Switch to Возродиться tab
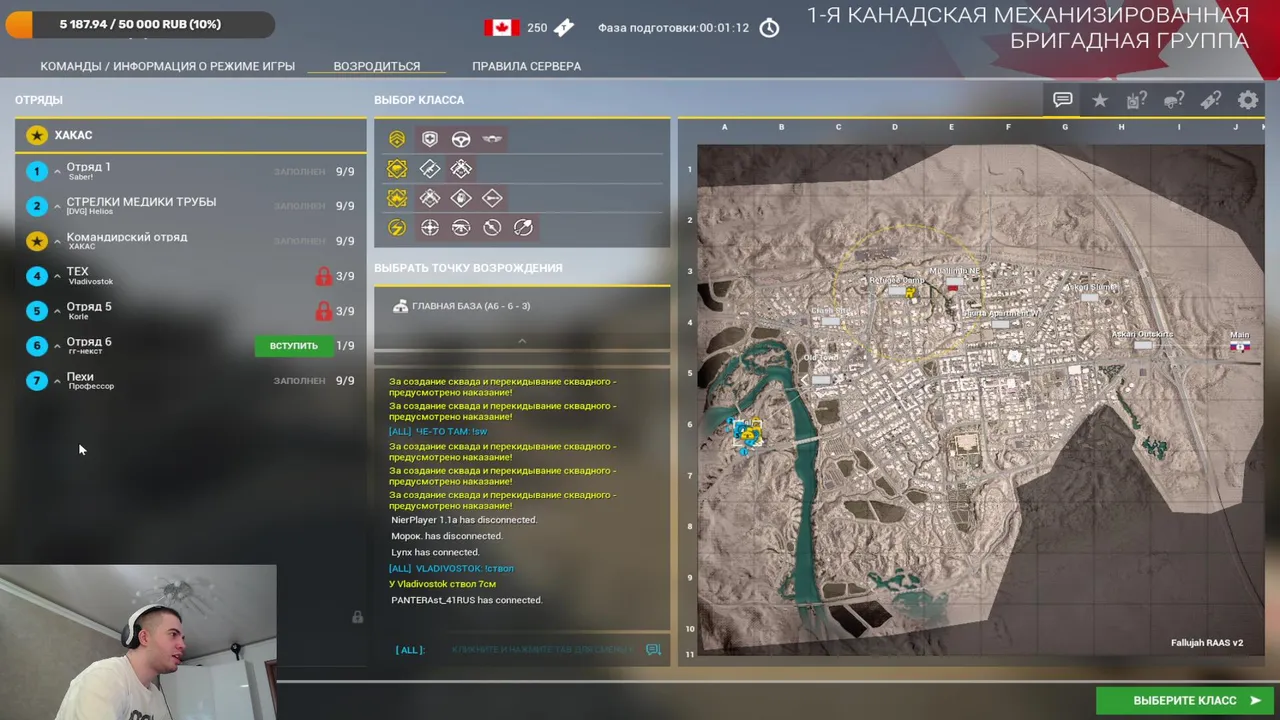The width and height of the screenshot is (1280, 720). click(377, 66)
